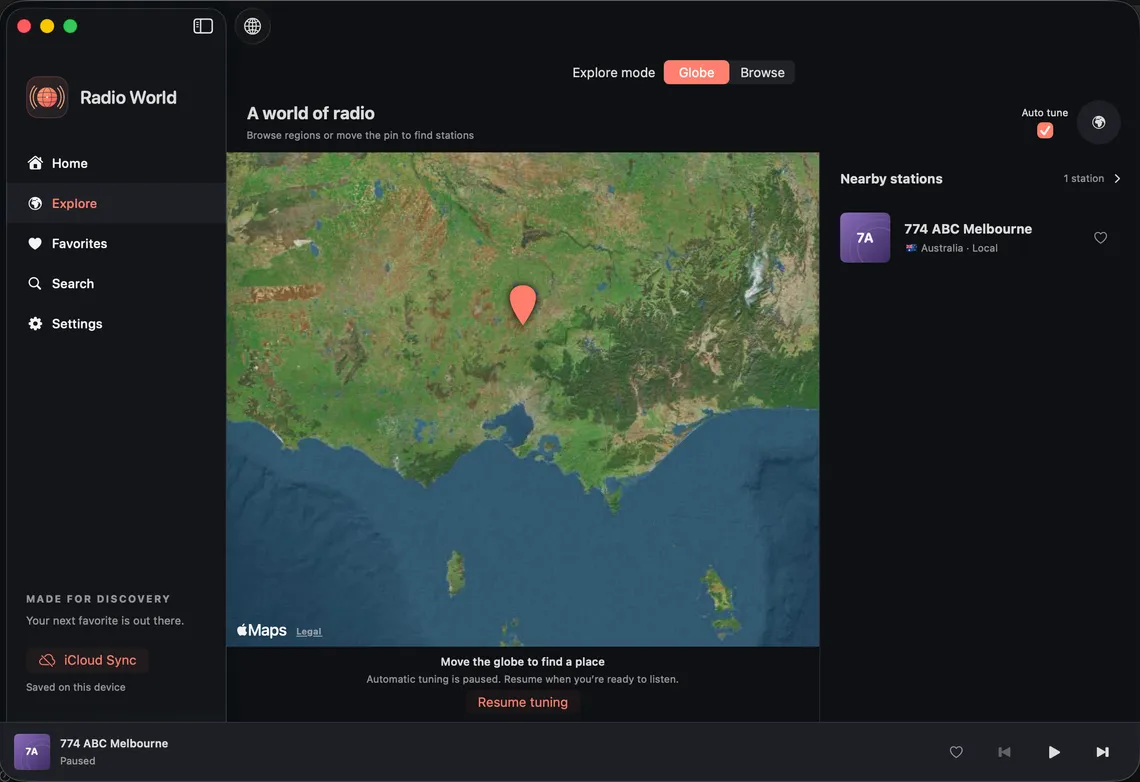Image resolution: width=1140 pixels, height=782 pixels.
Task: Click the Paused status text
Action: tap(78, 761)
